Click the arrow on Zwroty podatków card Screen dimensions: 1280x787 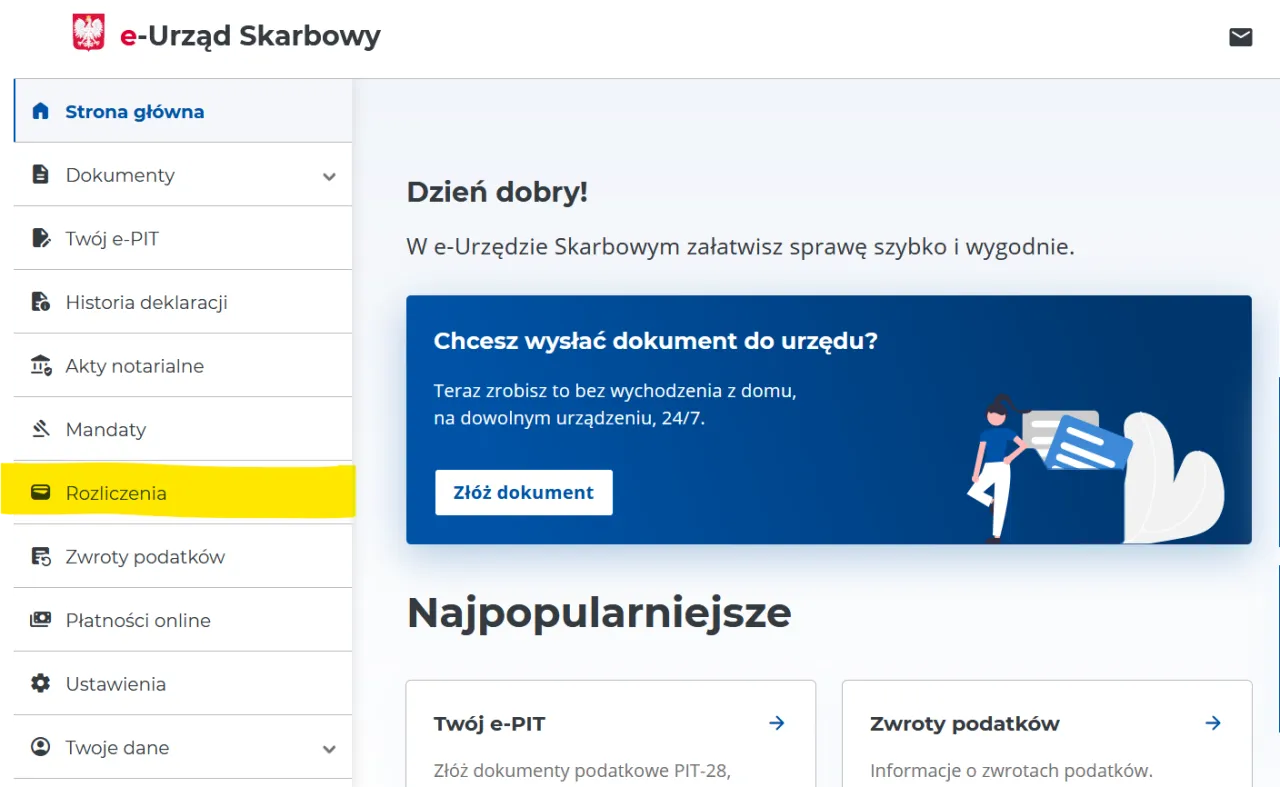(x=1212, y=723)
